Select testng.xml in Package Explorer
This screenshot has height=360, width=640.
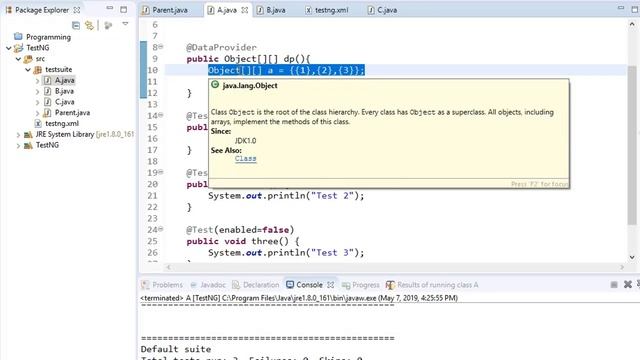(62, 123)
